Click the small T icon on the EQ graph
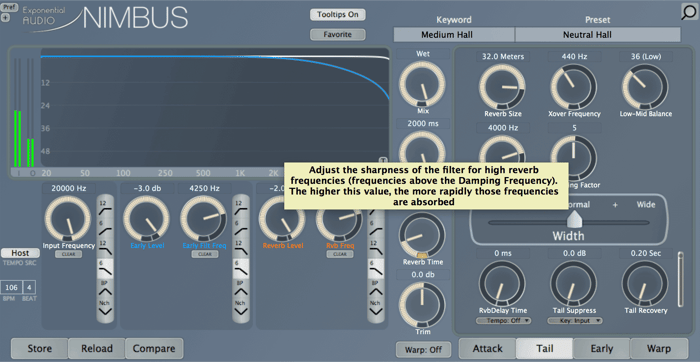Viewport: 700px width, 362px height. click(383, 160)
